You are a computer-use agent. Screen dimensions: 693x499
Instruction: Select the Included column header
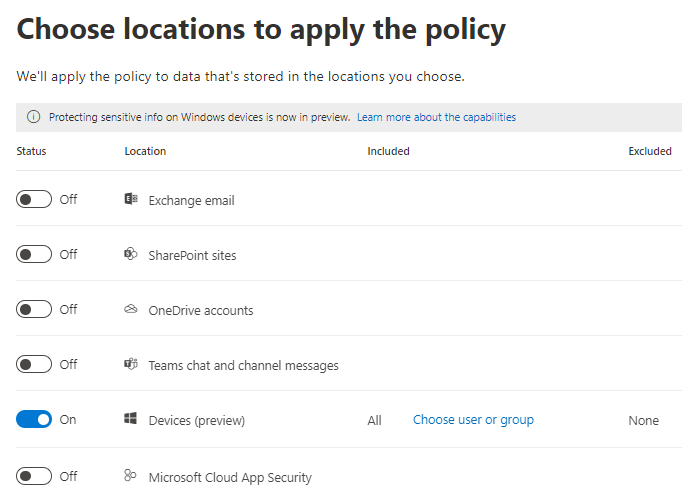(388, 151)
